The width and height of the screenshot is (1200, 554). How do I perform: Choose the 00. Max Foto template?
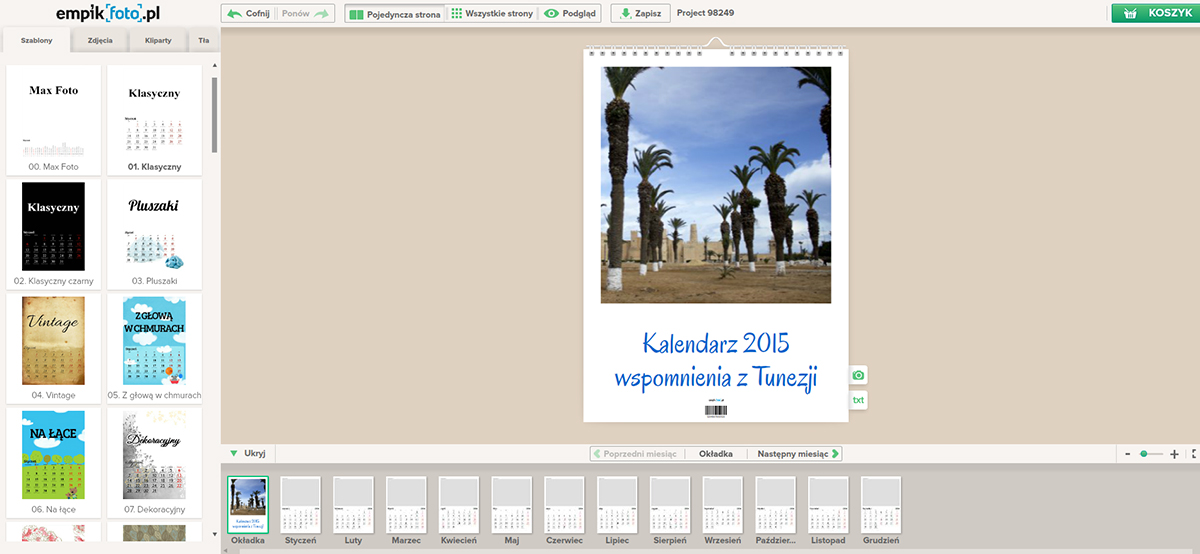click(x=53, y=119)
